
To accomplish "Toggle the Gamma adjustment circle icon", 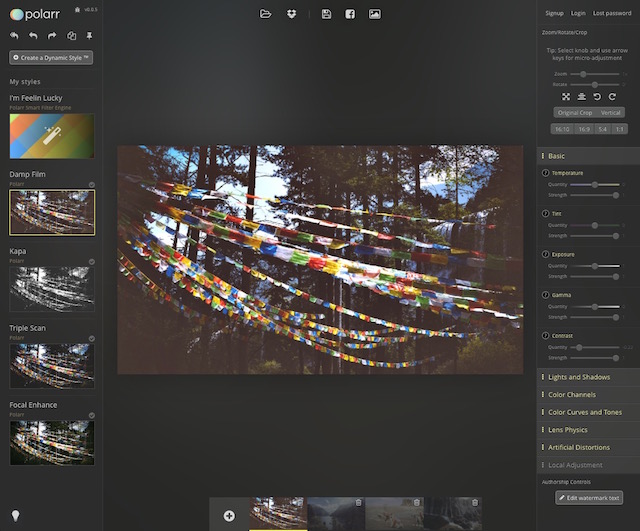I will tap(545, 295).
